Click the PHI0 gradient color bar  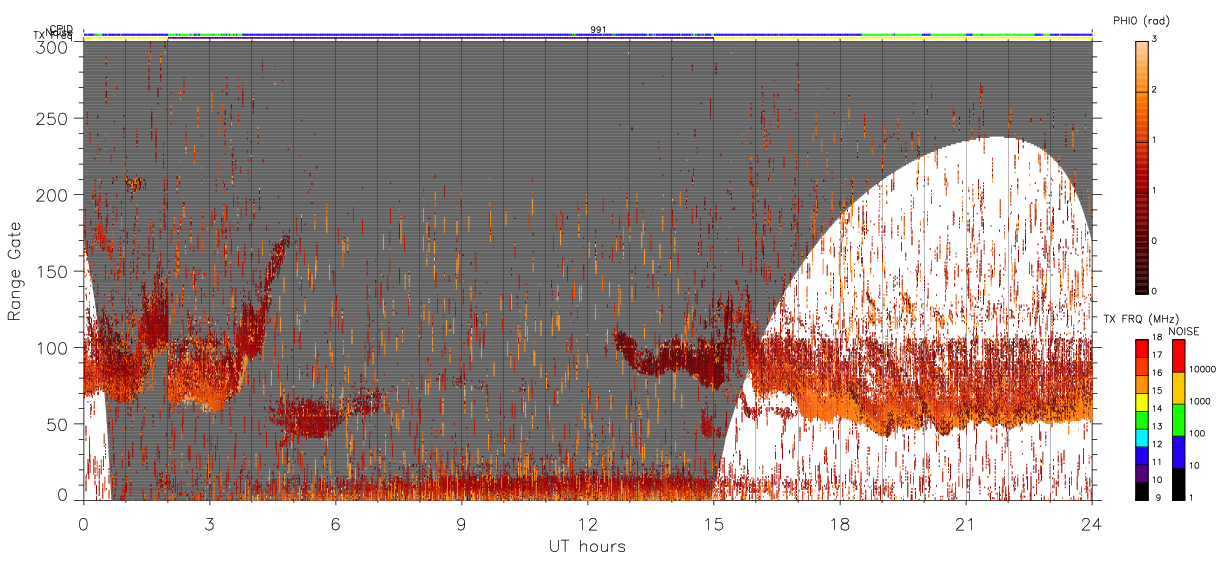click(1142, 166)
